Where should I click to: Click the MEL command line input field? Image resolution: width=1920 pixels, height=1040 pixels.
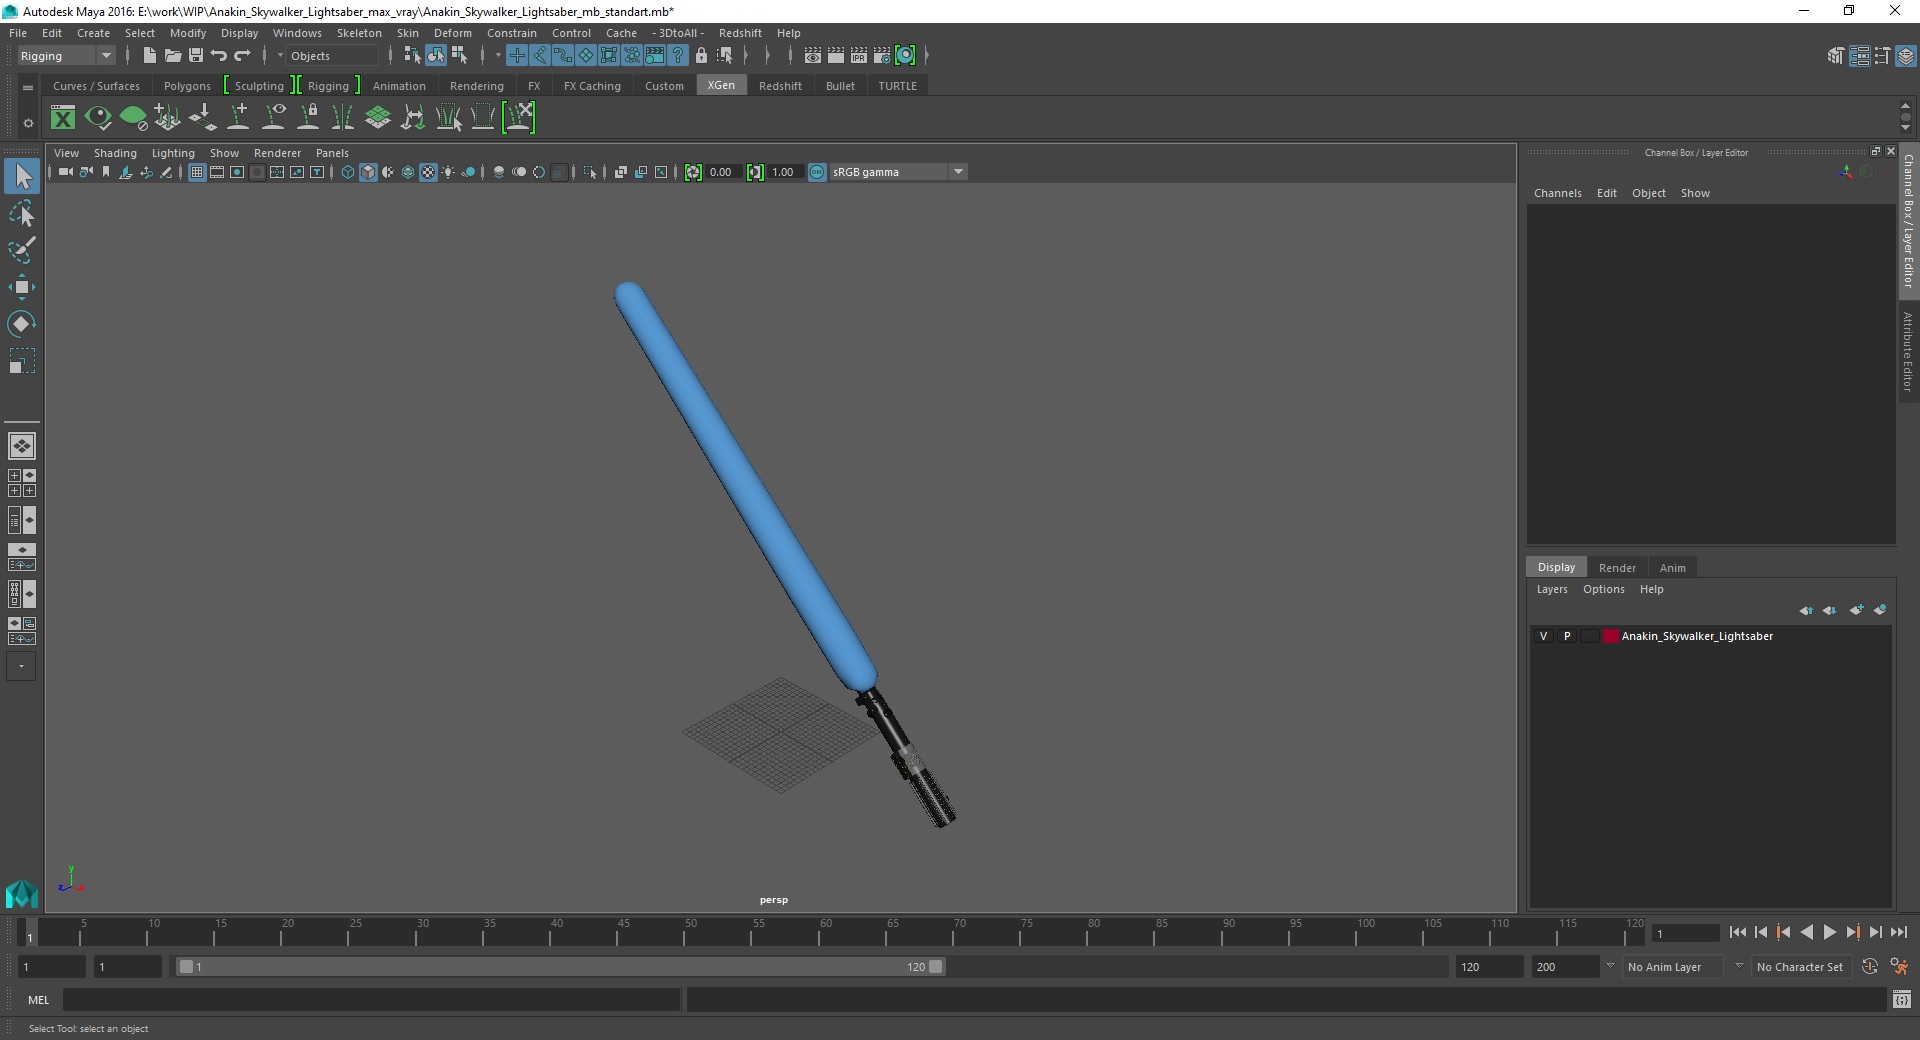pos(372,999)
